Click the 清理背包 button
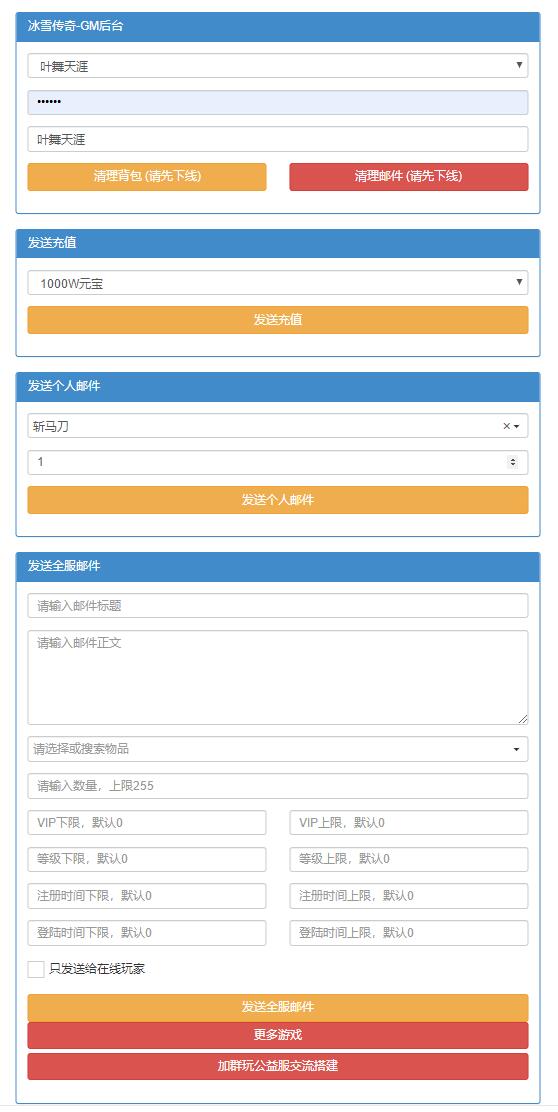 (x=147, y=177)
